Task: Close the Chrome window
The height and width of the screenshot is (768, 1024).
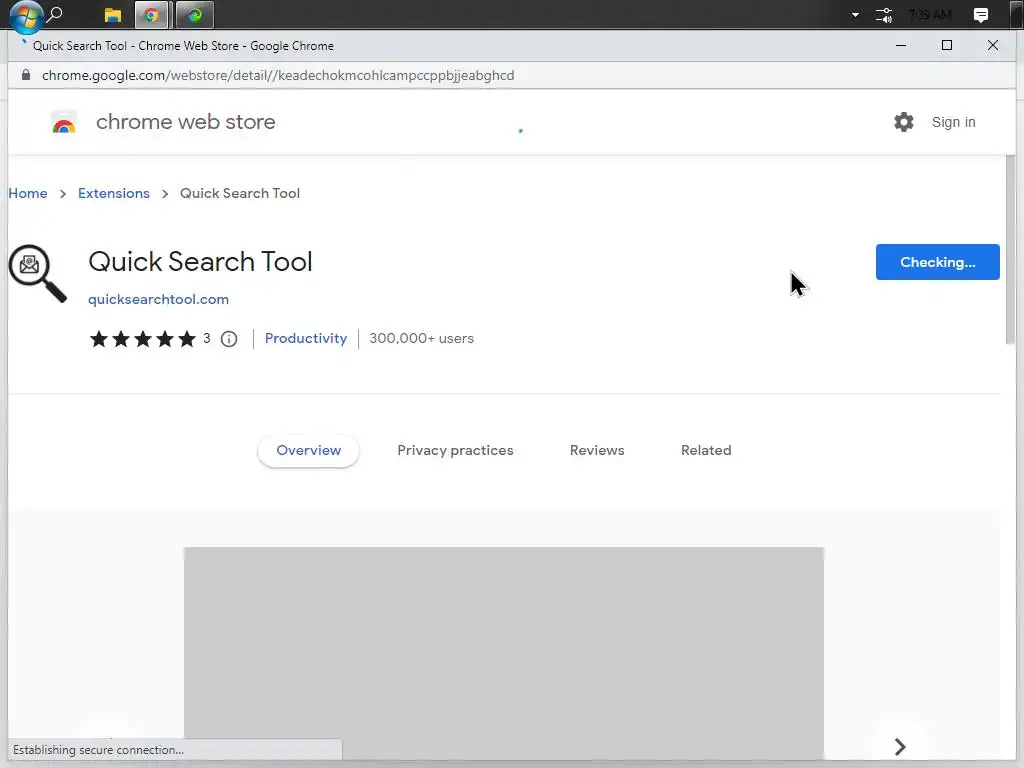Action: 993,45
